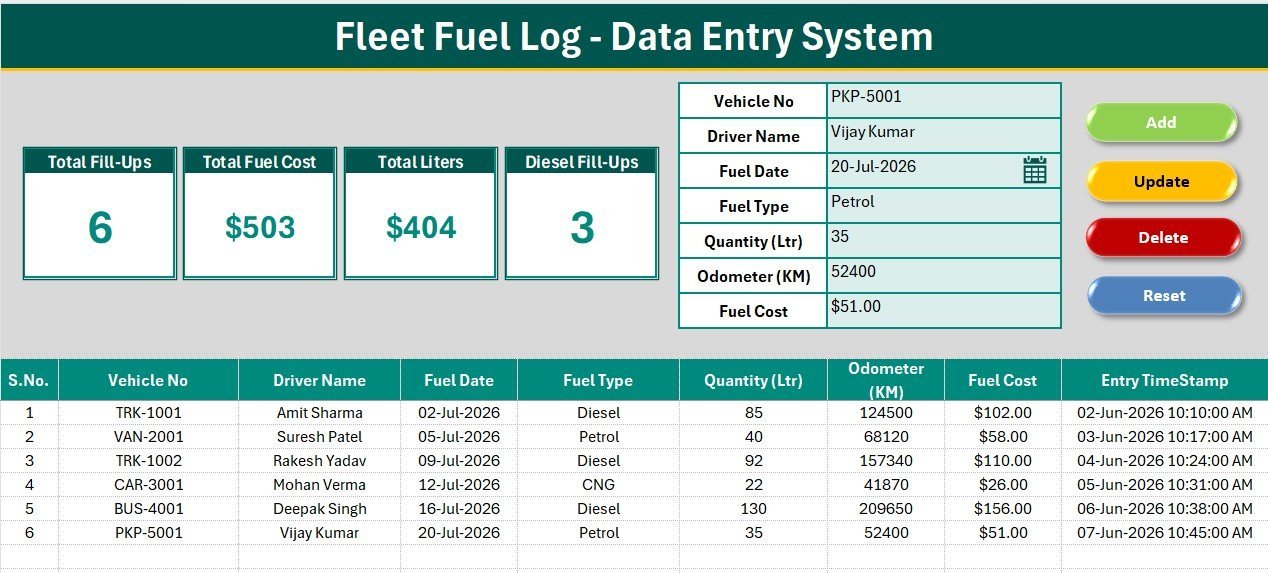
Task: Click the red Delete button
Action: tap(1163, 237)
